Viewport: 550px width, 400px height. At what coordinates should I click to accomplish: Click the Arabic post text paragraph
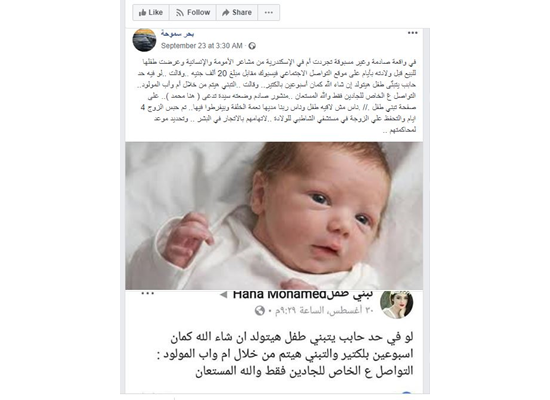tap(277, 96)
